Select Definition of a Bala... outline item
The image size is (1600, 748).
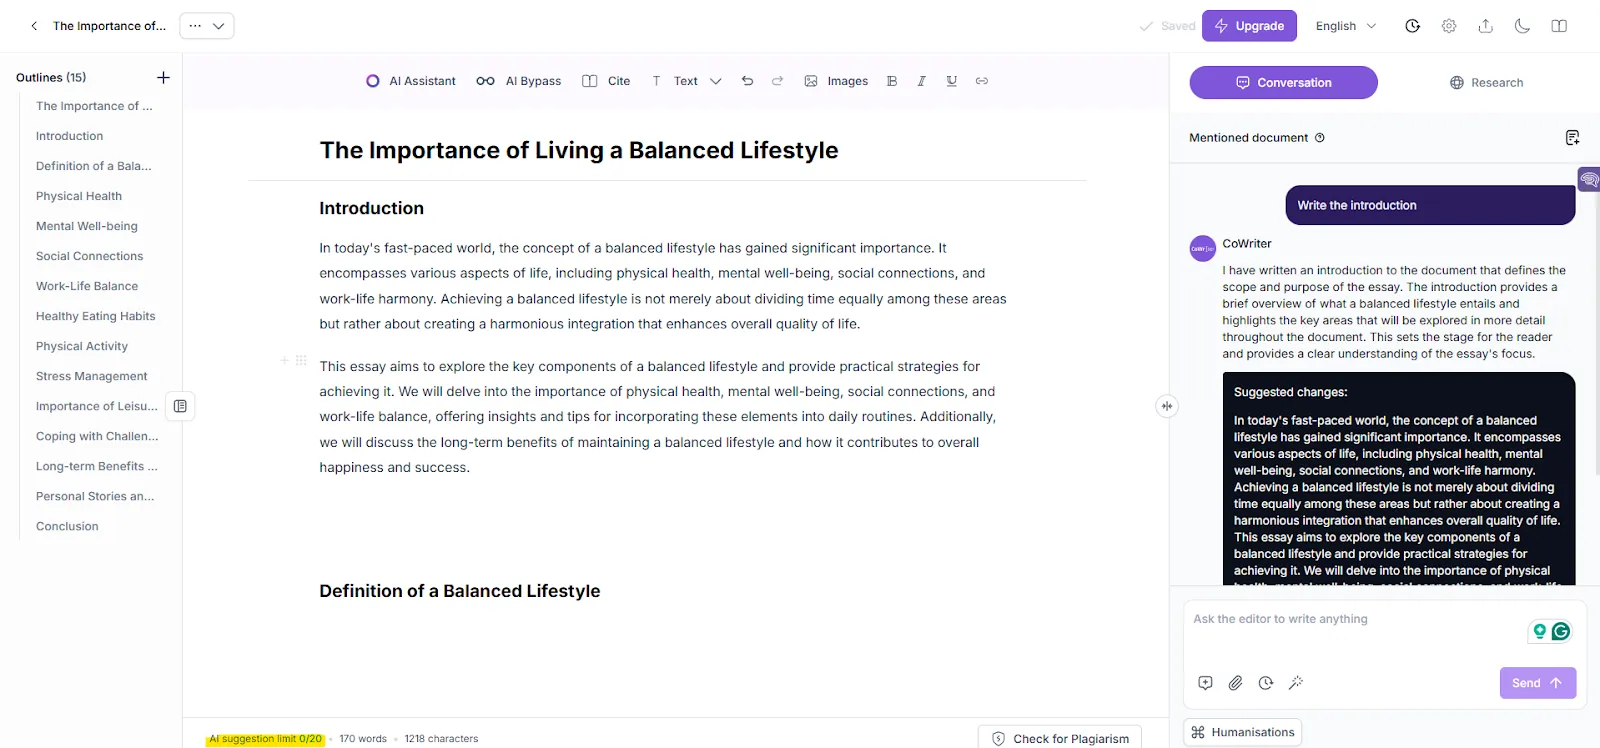94,166
